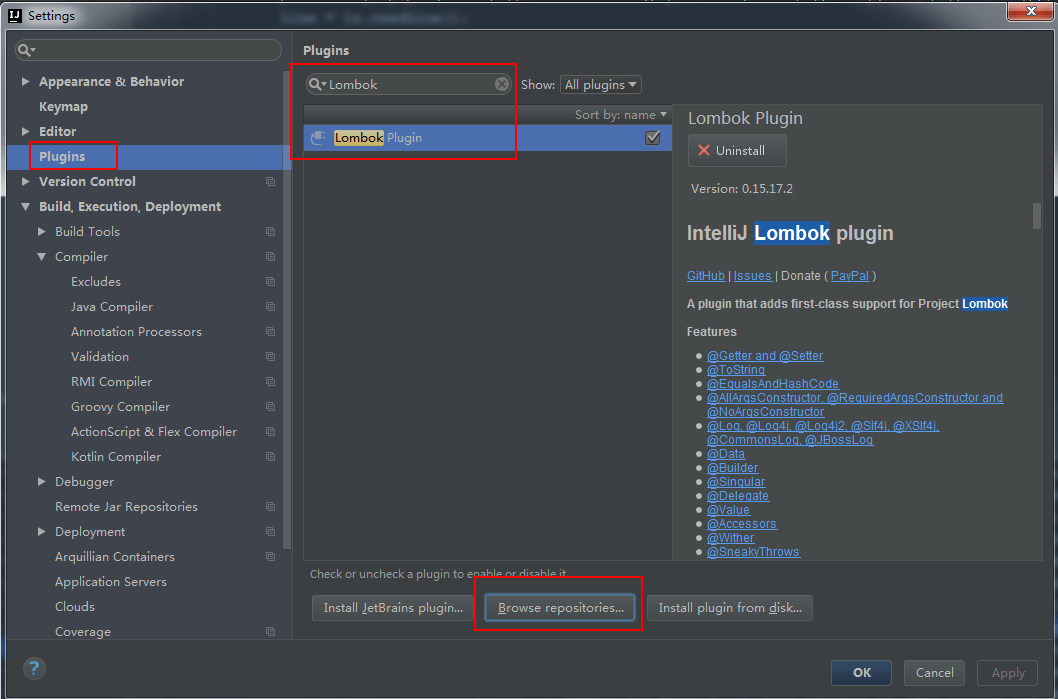Click the project-level icon beside Coverage
Screen dimensions: 1058x699
pos(270,632)
